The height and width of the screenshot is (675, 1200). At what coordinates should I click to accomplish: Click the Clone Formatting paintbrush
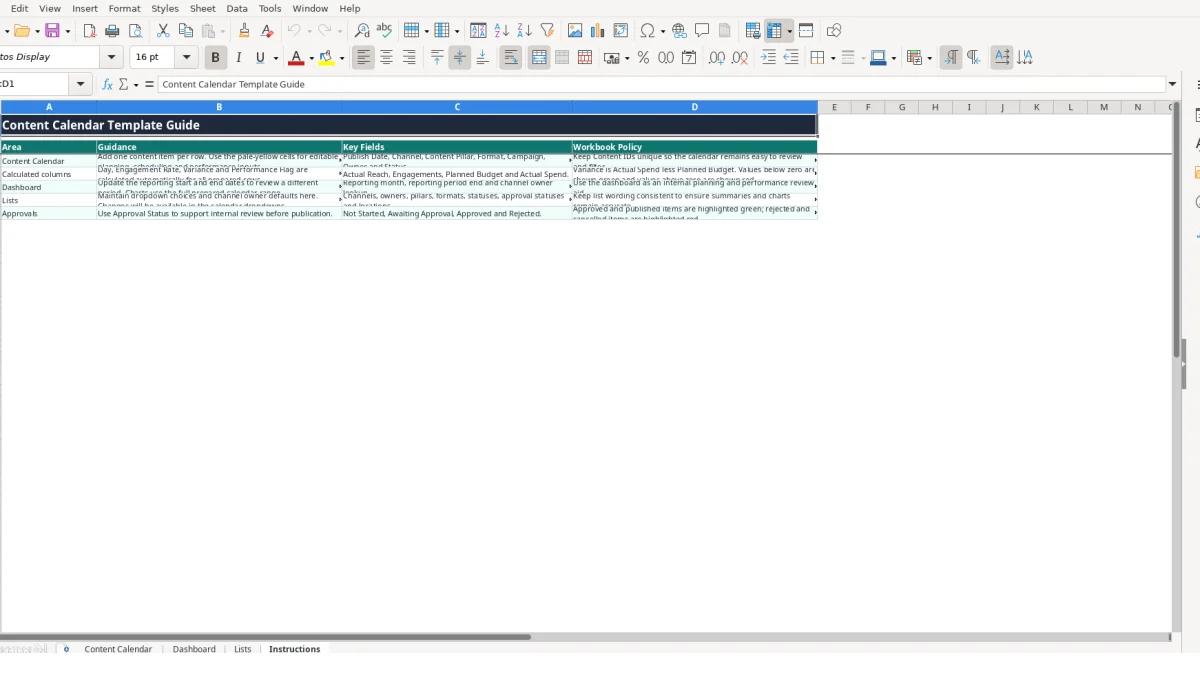[x=244, y=31]
